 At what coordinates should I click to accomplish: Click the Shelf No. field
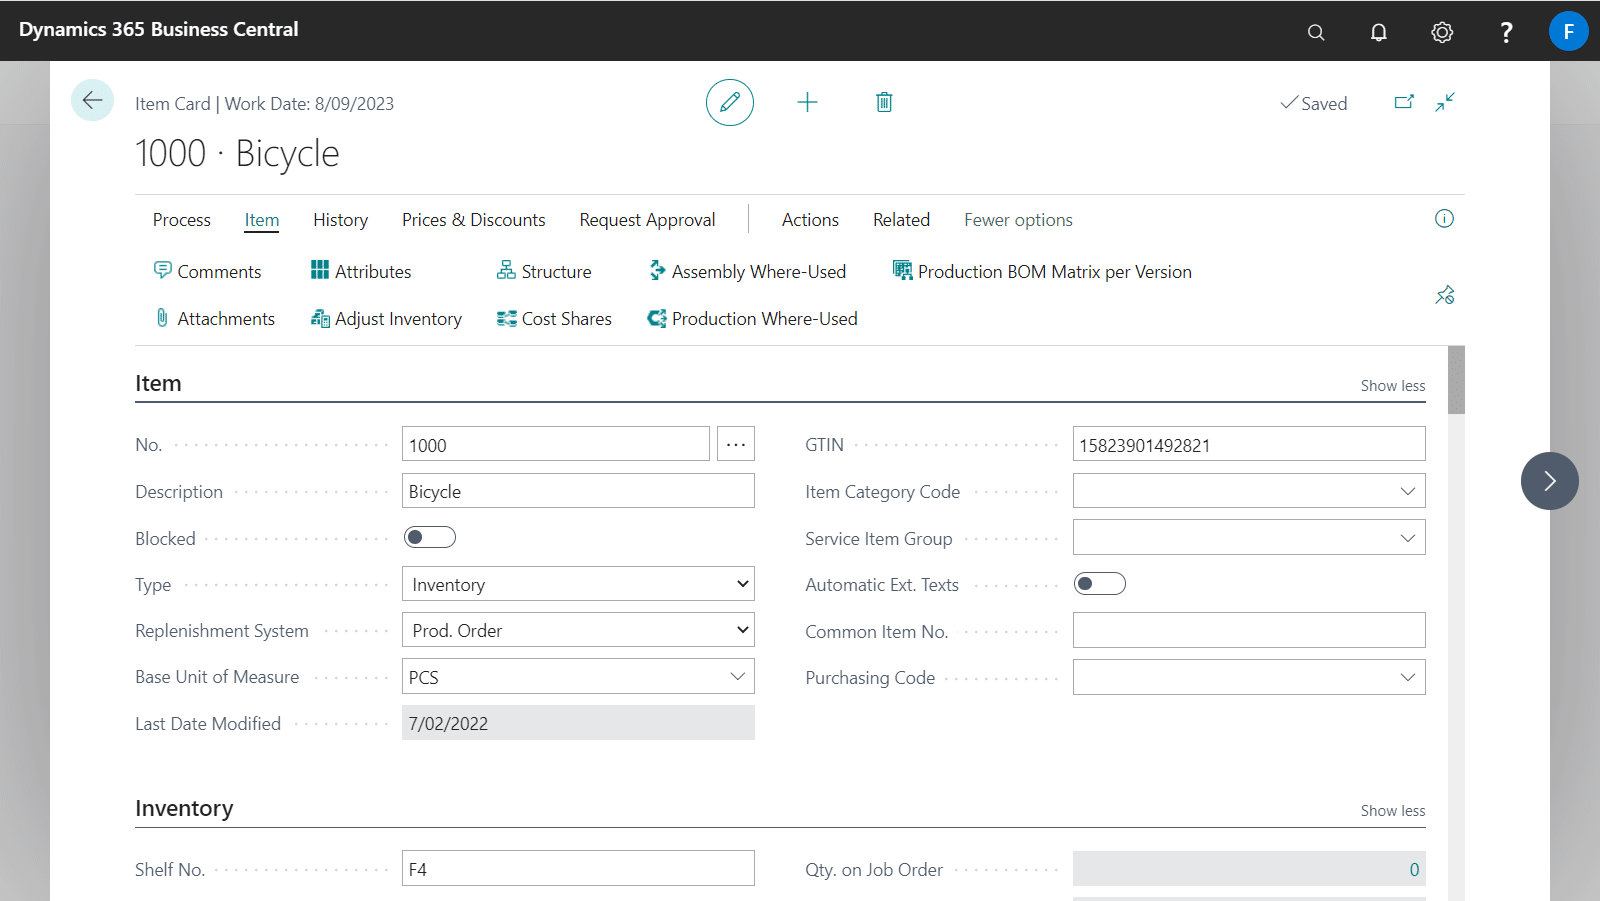point(578,868)
